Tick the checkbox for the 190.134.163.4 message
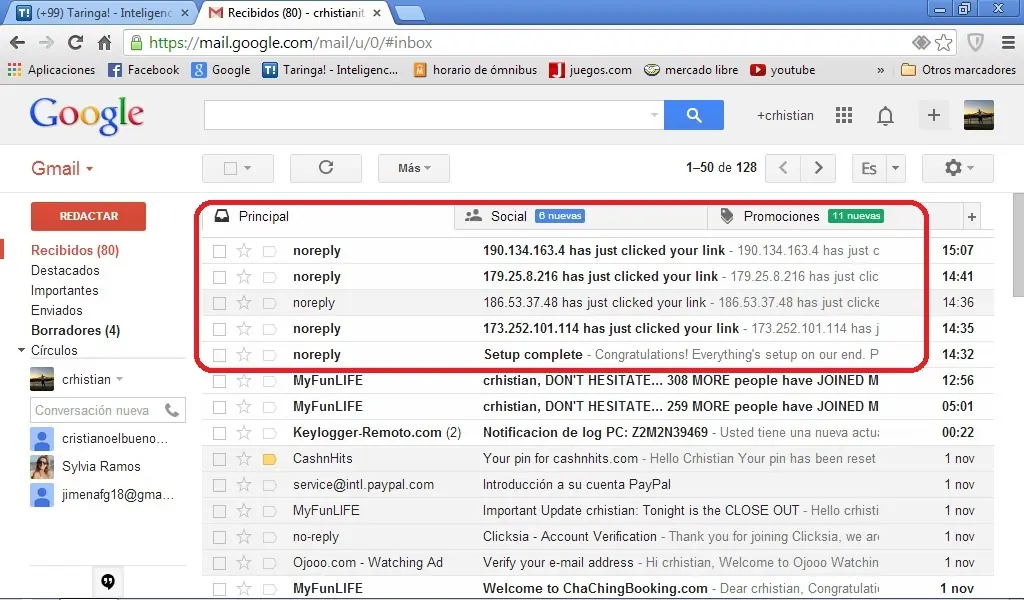Viewport: 1024px width, 600px height. 219,251
